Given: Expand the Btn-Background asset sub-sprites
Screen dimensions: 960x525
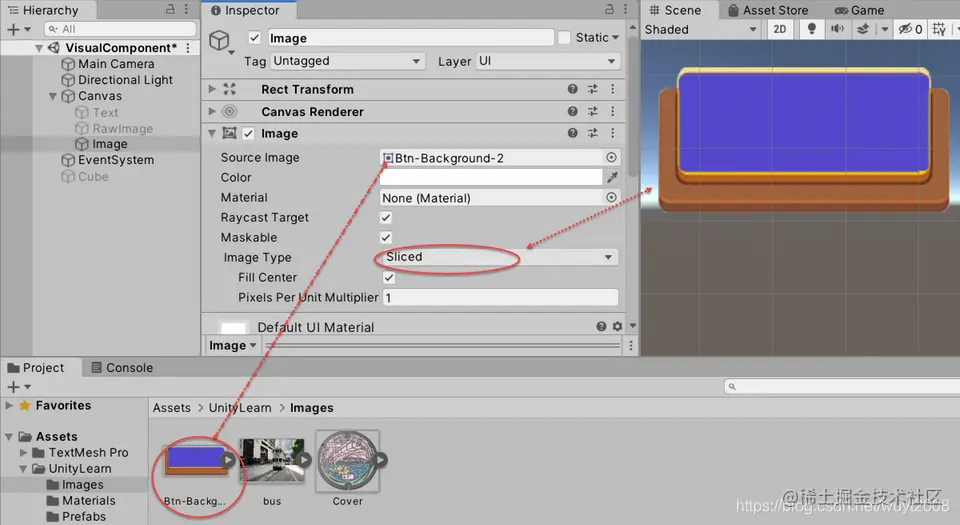Looking at the screenshot, I should pyautogui.click(x=228, y=459).
